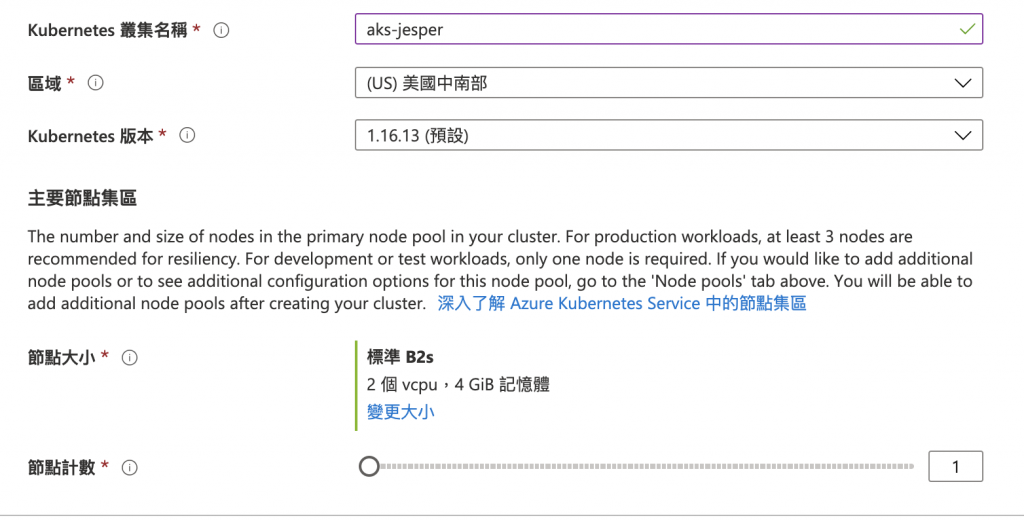
Task: Click info icon beside 節點大小 label
Action: 129,357
